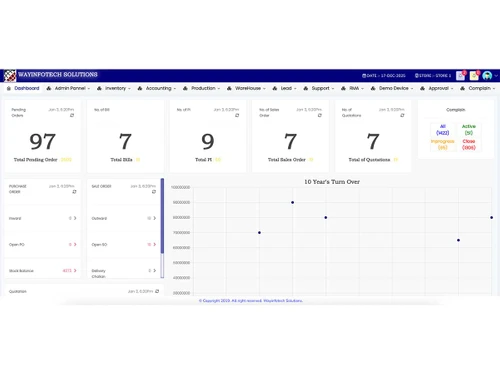The image size is (500, 375).
Task: Expand the RMA dropdown menu
Action: [x=356, y=88]
